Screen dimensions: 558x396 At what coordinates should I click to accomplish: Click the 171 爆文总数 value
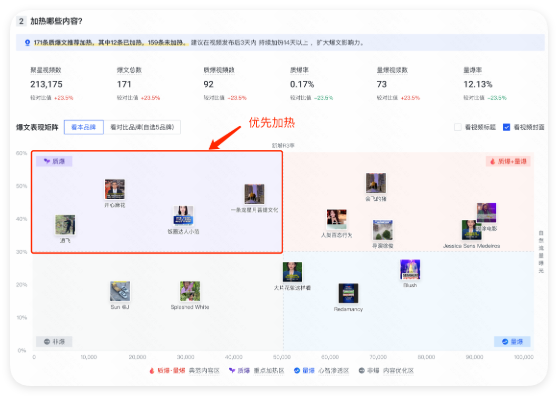[124, 84]
